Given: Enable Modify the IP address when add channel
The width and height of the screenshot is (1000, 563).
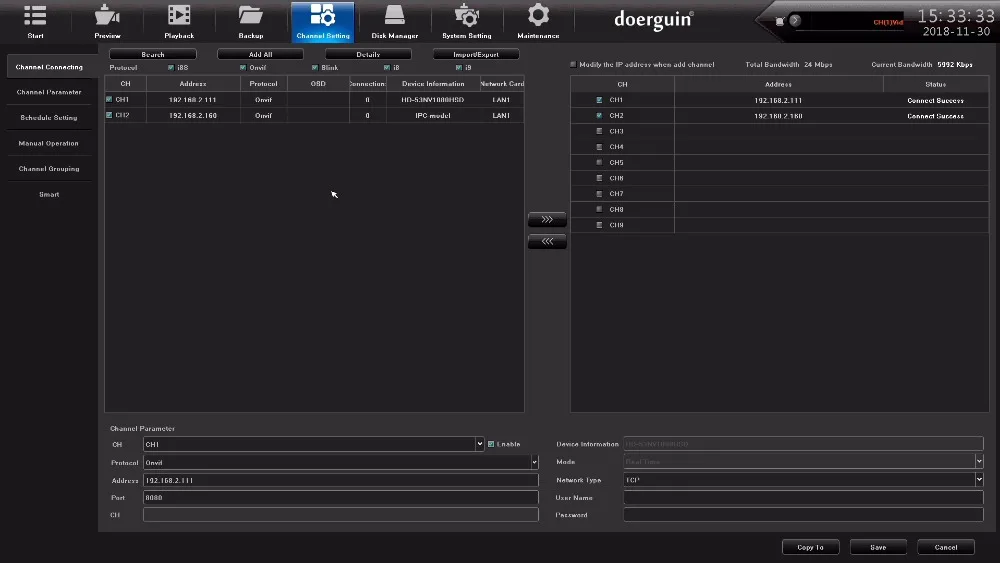Looking at the screenshot, I should 573,64.
